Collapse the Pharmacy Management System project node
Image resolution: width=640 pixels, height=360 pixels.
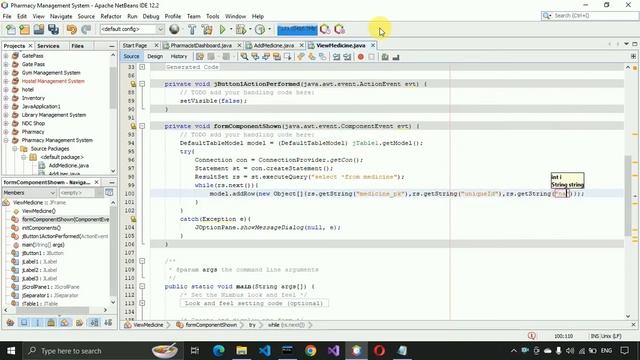tap(6, 140)
